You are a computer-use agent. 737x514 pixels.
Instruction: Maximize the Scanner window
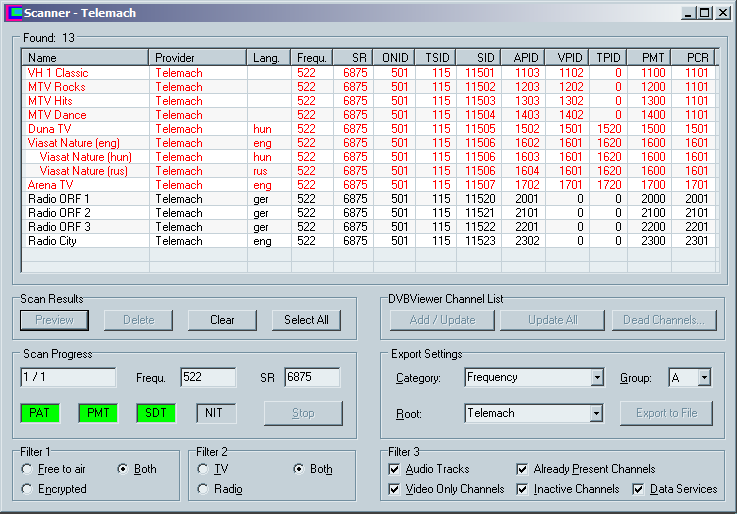(705, 13)
